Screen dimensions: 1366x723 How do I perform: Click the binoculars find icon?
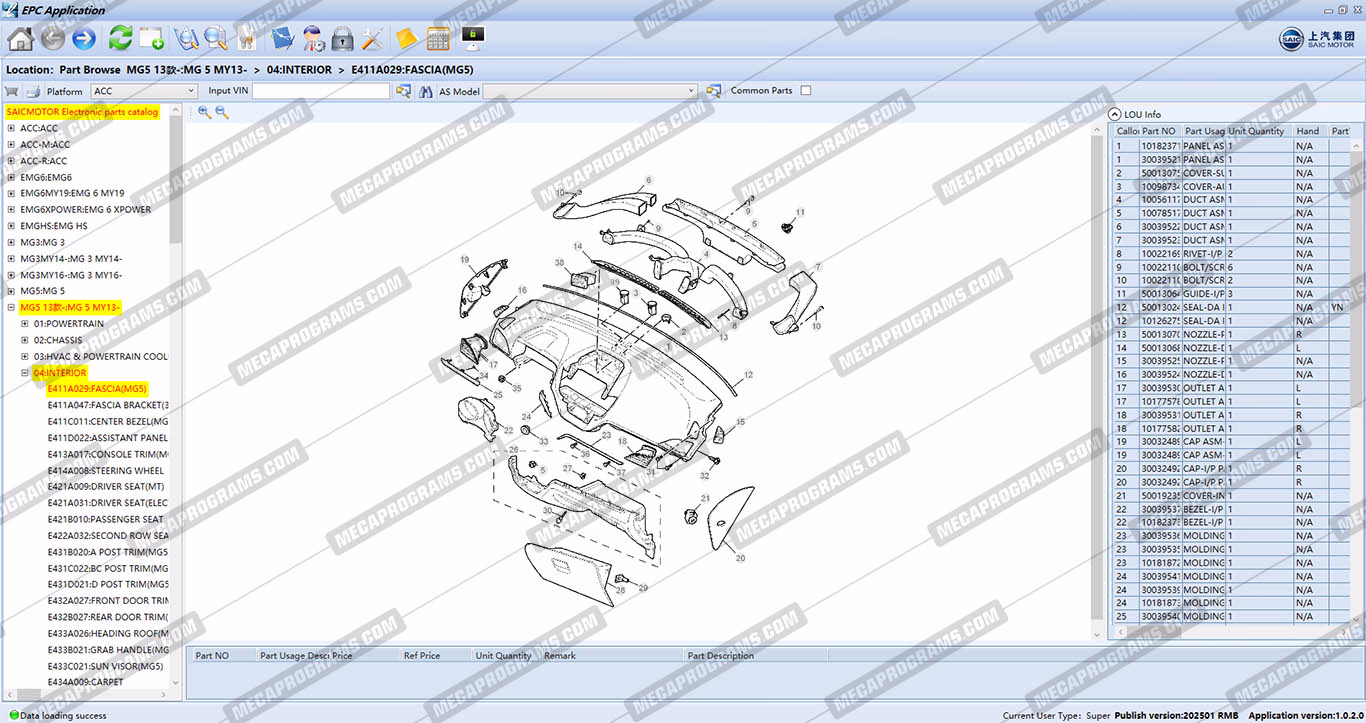click(x=424, y=91)
